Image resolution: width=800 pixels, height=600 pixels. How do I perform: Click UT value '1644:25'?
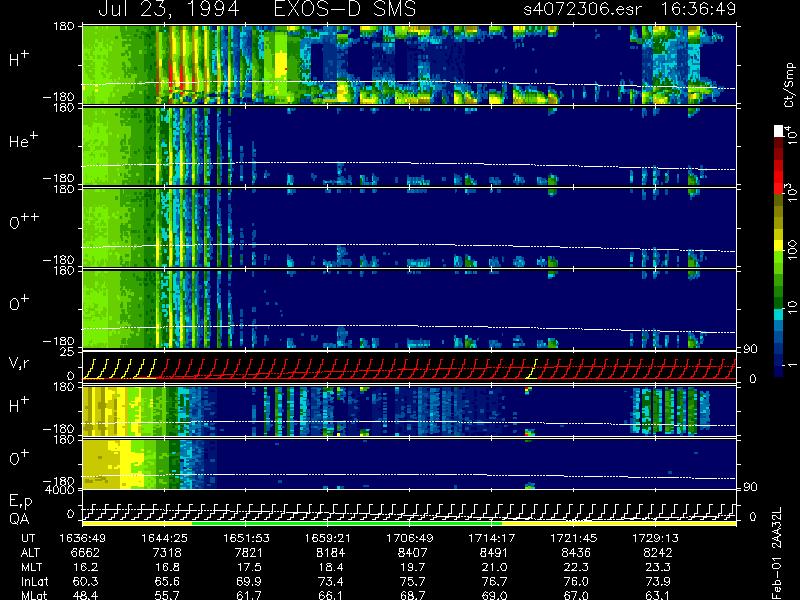(x=164, y=538)
